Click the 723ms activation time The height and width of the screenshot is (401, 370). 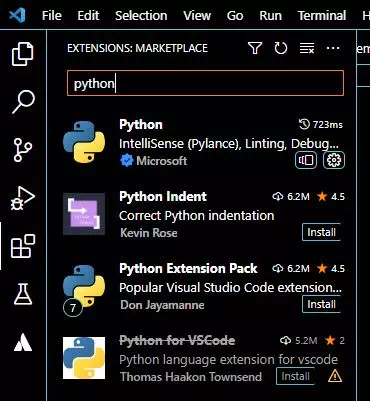click(x=321, y=125)
